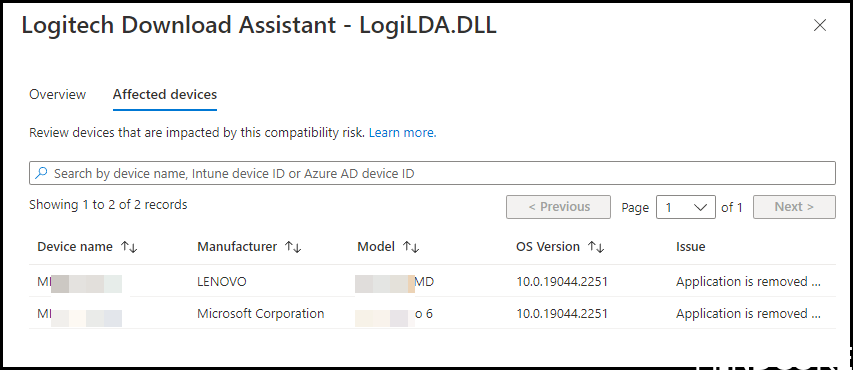Screen dimensions: 853x370
Task: Click the model cell ending in MD
Action: pyautogui.click(x=394, y=282)
